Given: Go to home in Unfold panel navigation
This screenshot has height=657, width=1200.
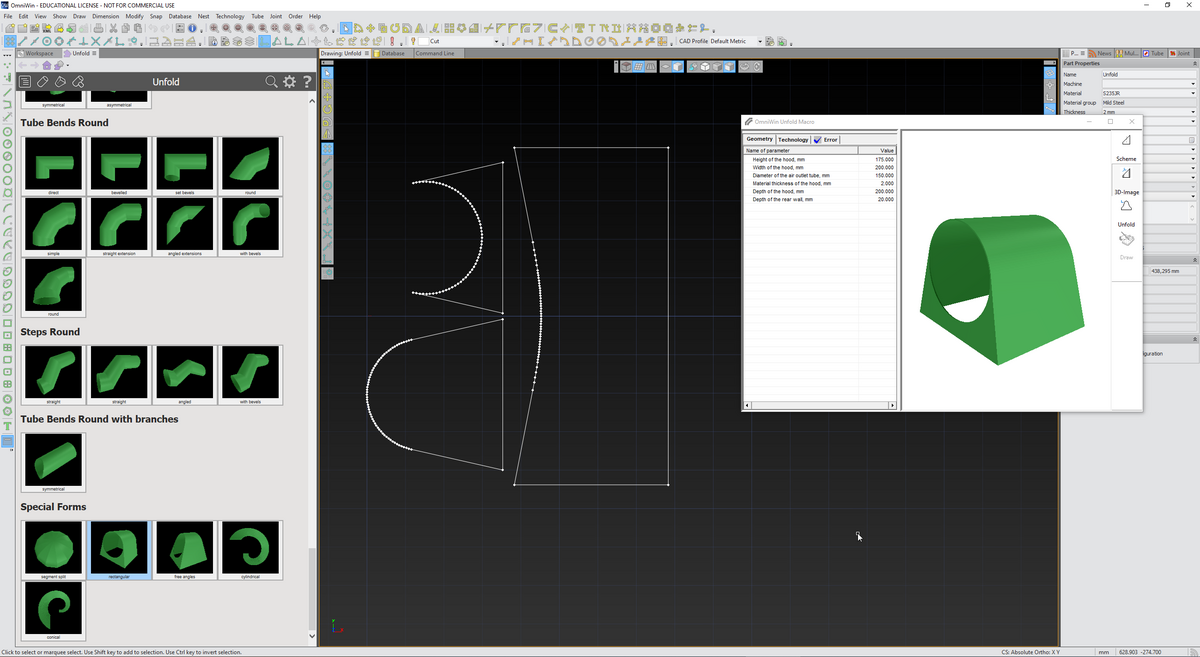Looking at the screenshot, I should click(x=46, y=65).
